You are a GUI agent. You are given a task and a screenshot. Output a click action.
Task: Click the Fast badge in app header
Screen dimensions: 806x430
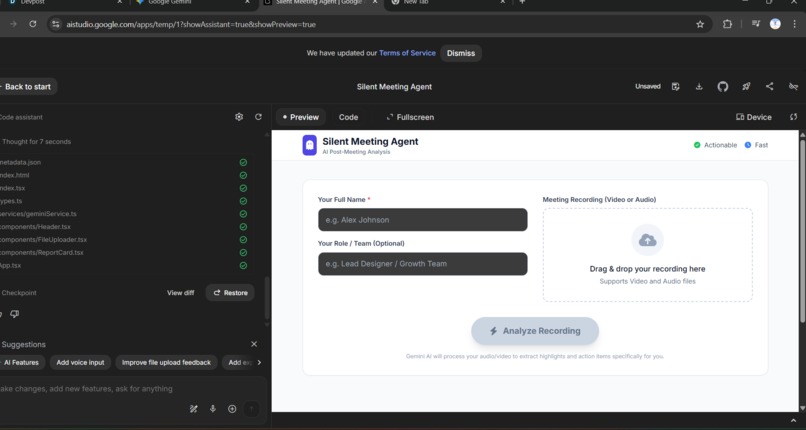(x=757, y=145)
